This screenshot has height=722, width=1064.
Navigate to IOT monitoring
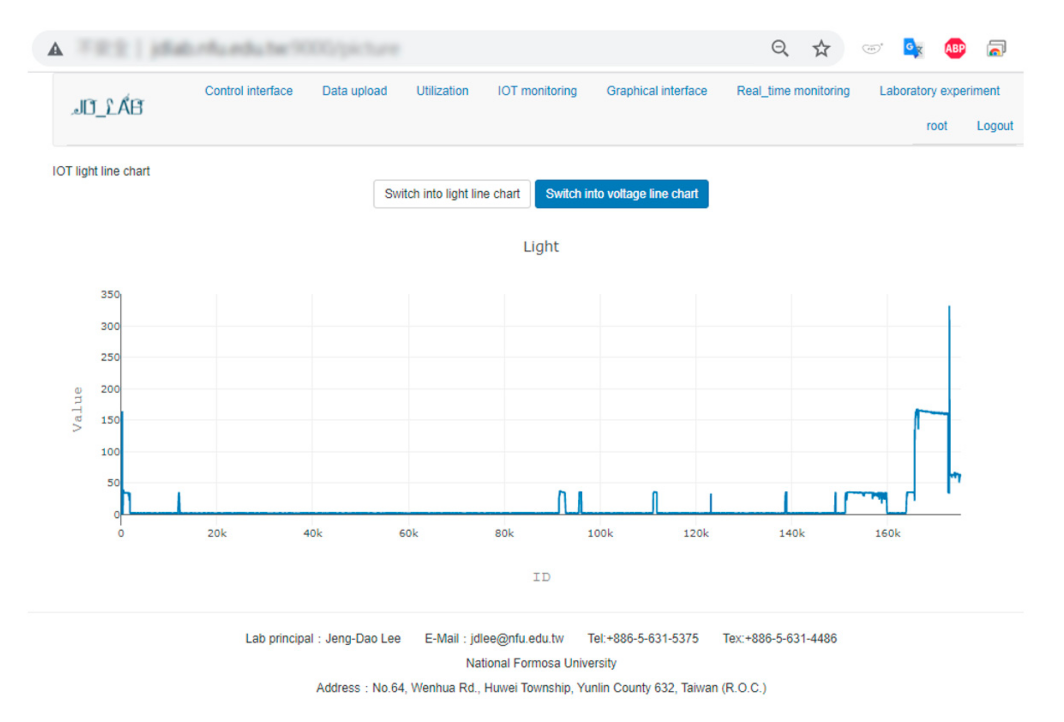[537, 91]
